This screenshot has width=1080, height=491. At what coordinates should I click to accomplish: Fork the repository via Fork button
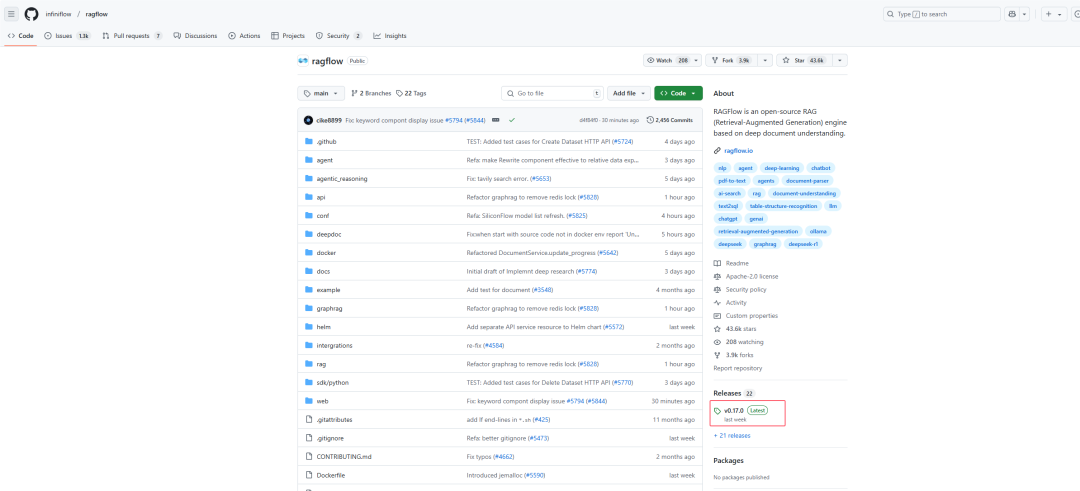click(731, 61)
